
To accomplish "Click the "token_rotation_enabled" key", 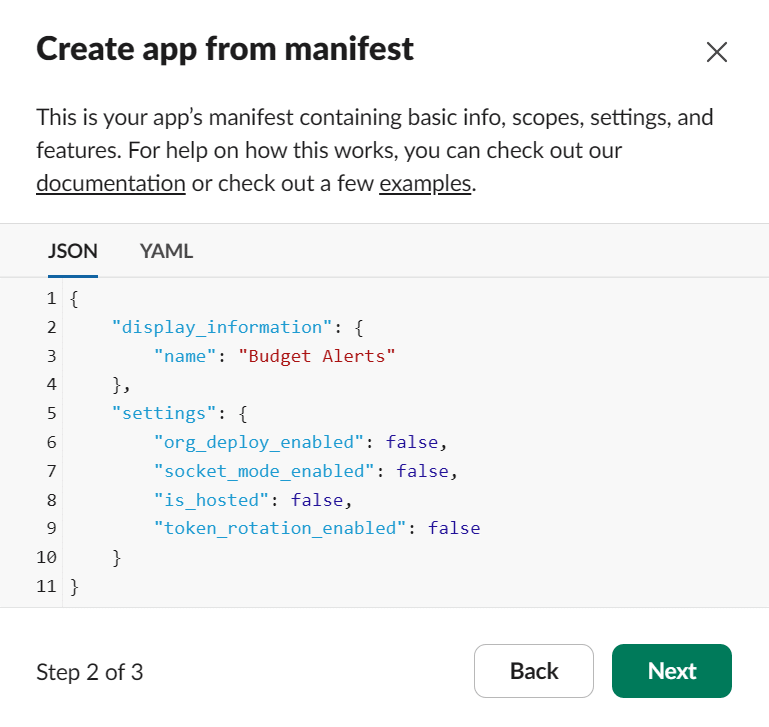I will coord(280,528).
